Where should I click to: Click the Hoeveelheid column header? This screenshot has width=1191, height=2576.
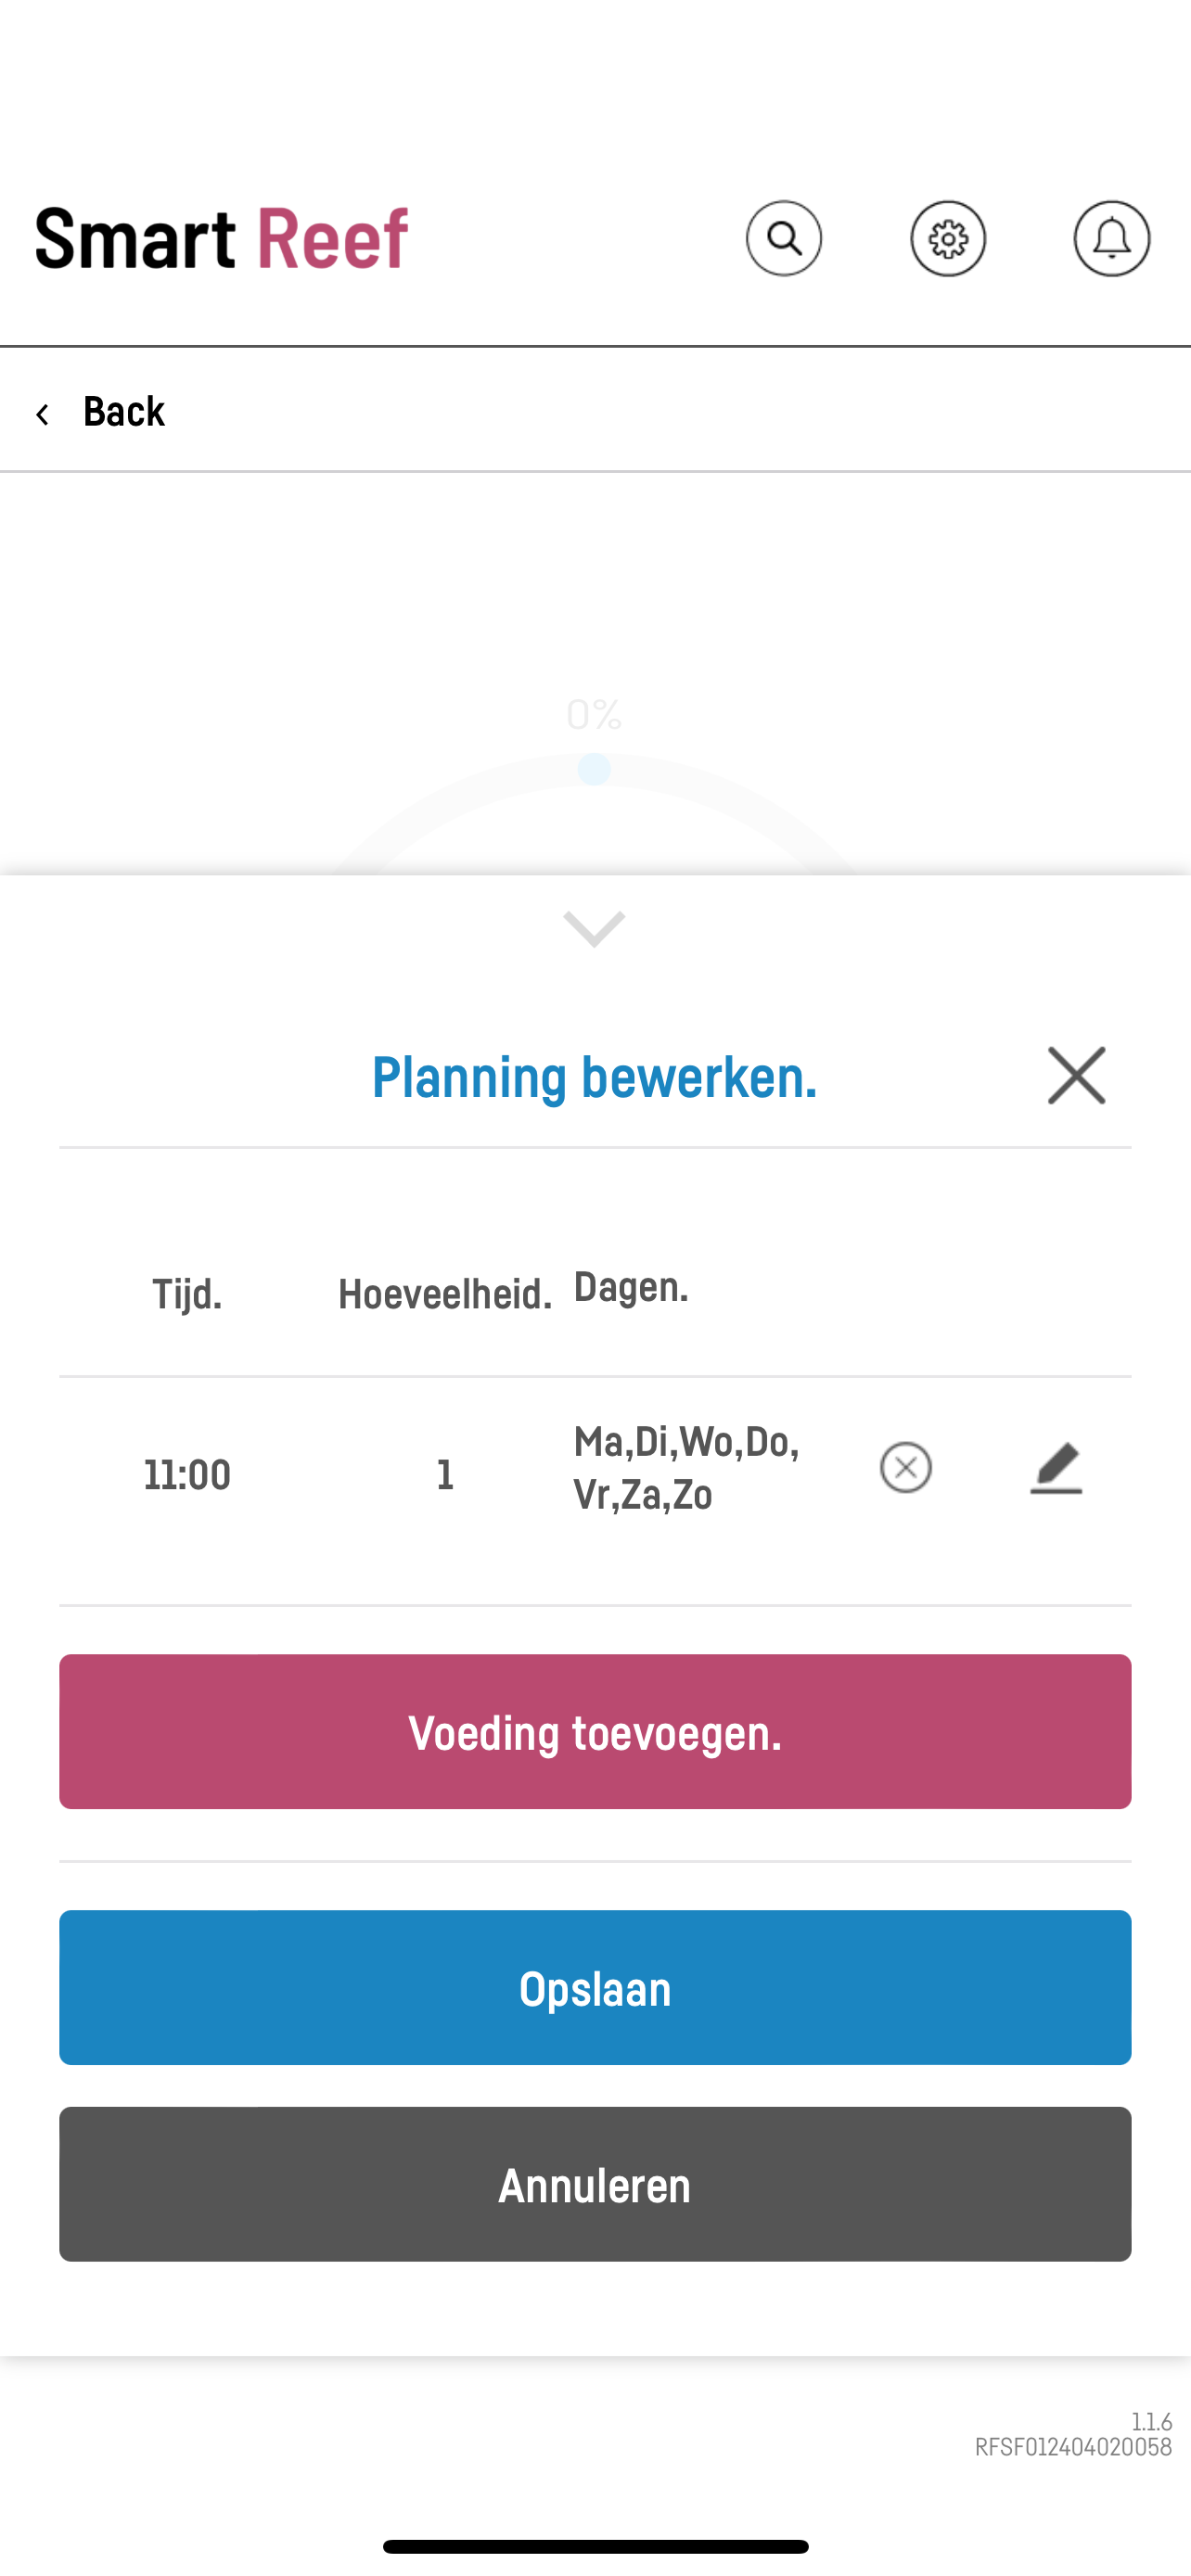(445, 1294)
